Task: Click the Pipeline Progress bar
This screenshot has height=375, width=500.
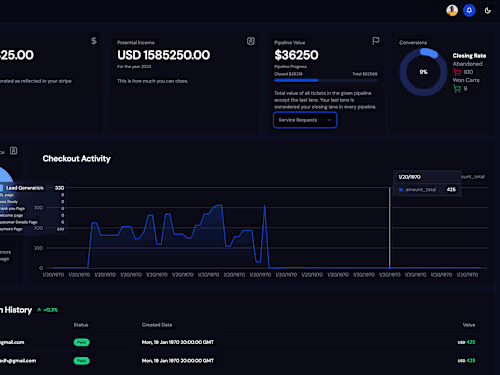Action: coord(326,80)
